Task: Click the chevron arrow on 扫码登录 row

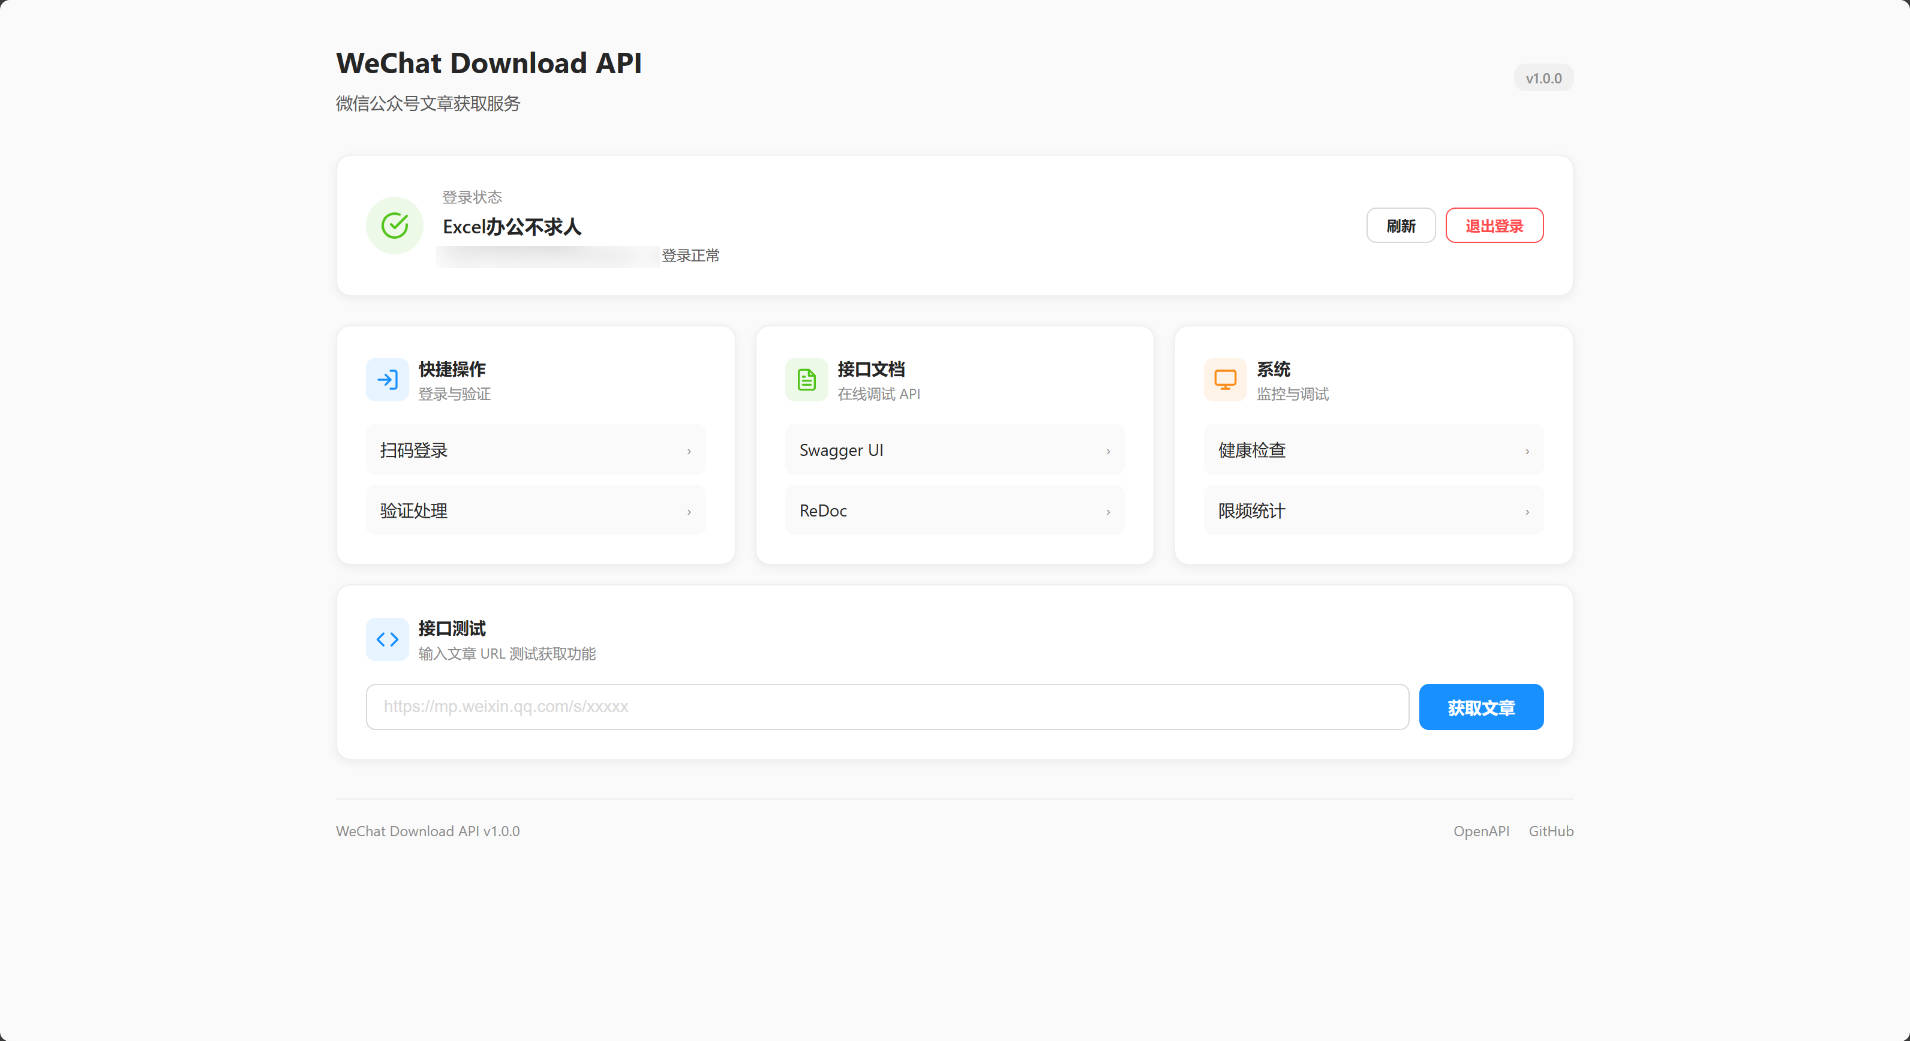Action: click(x=689, y=452)
